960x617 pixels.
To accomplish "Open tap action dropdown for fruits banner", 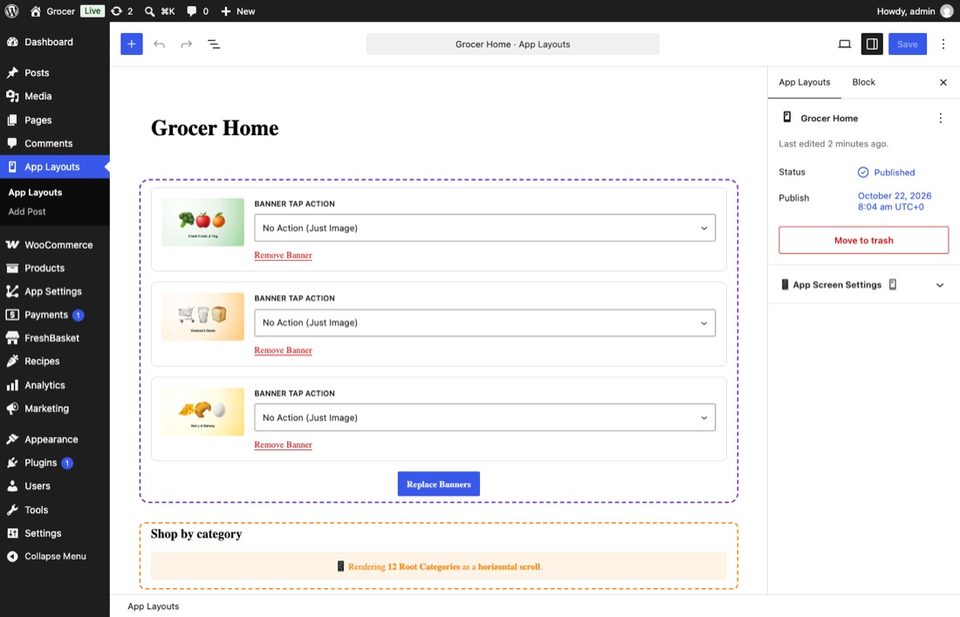I will (484, 228).
